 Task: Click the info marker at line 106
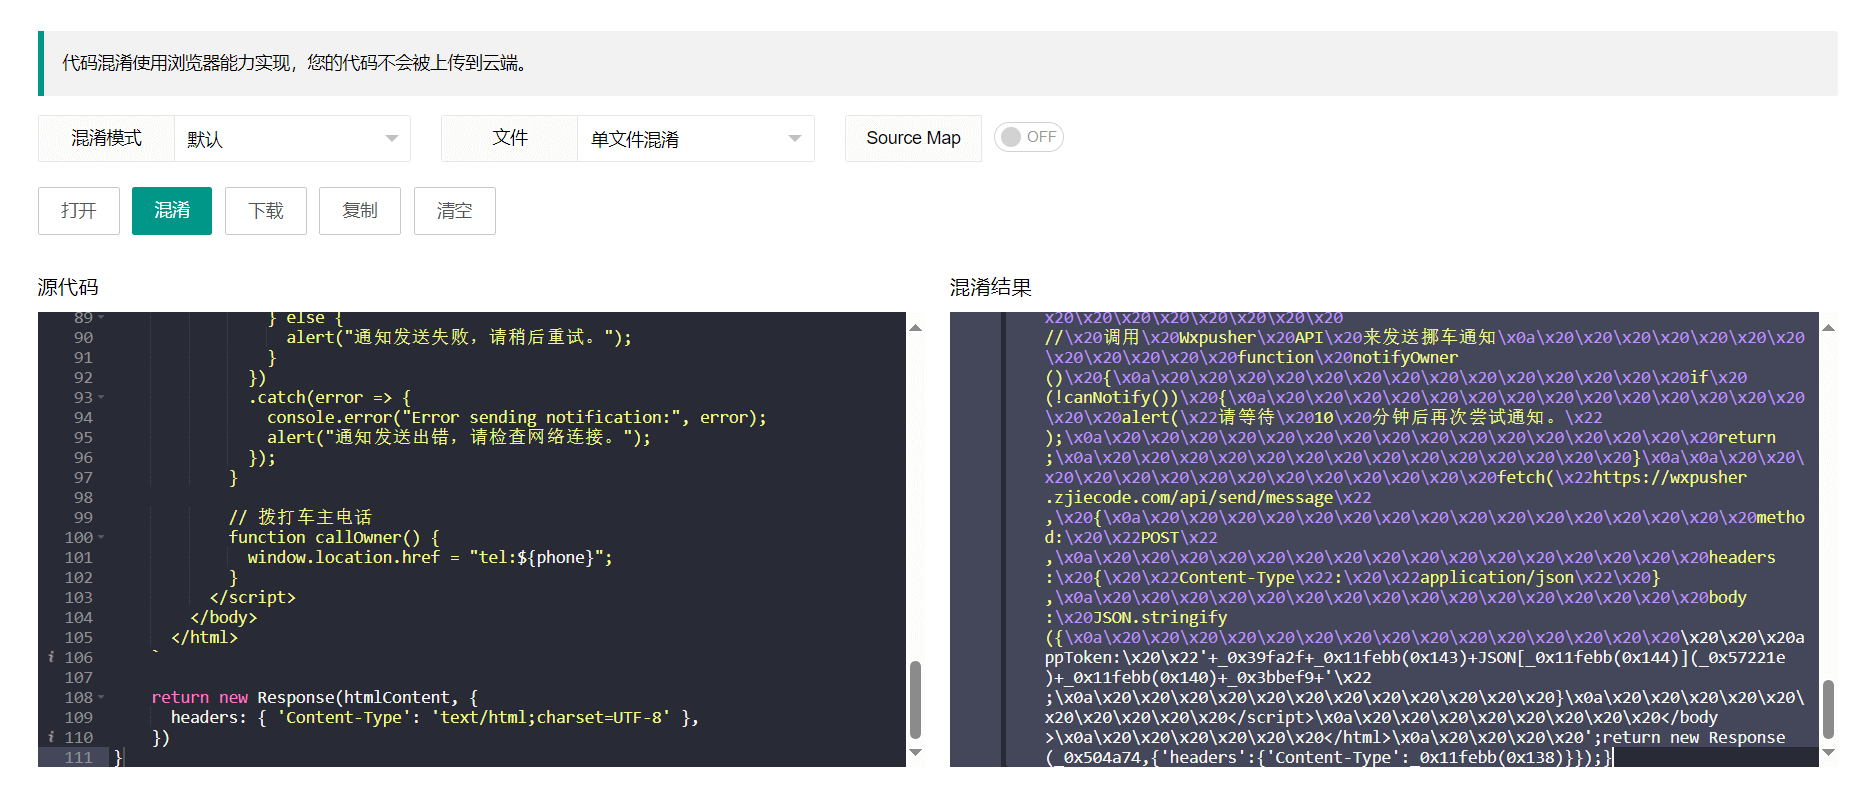pyautogui.click(x=51, y=657)
